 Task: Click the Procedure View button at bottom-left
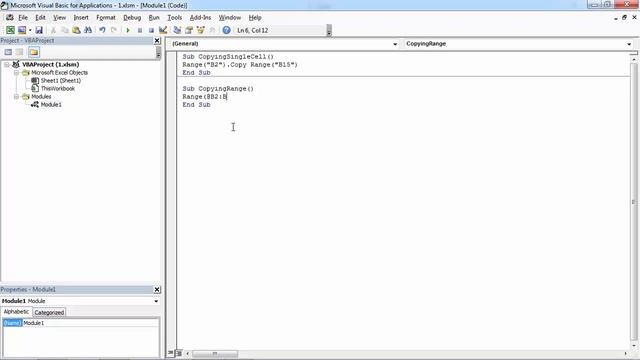click(171, 353)
